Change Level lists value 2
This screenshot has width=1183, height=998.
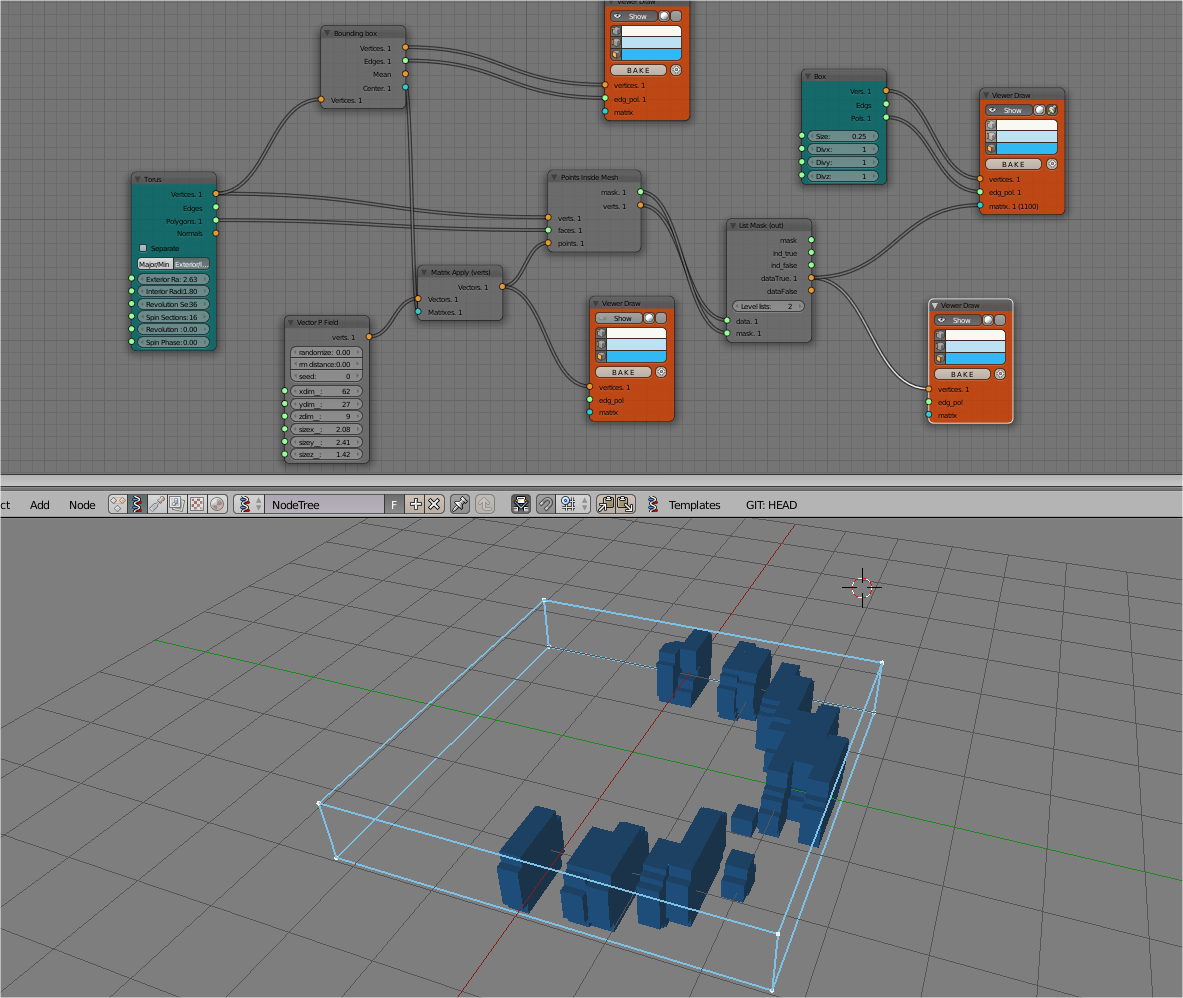pyautogui.click(x=768, y=306)
